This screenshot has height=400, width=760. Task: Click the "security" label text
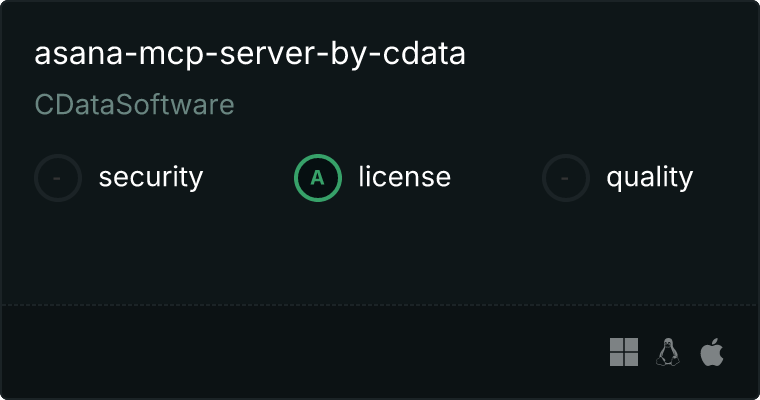[150, 178]
